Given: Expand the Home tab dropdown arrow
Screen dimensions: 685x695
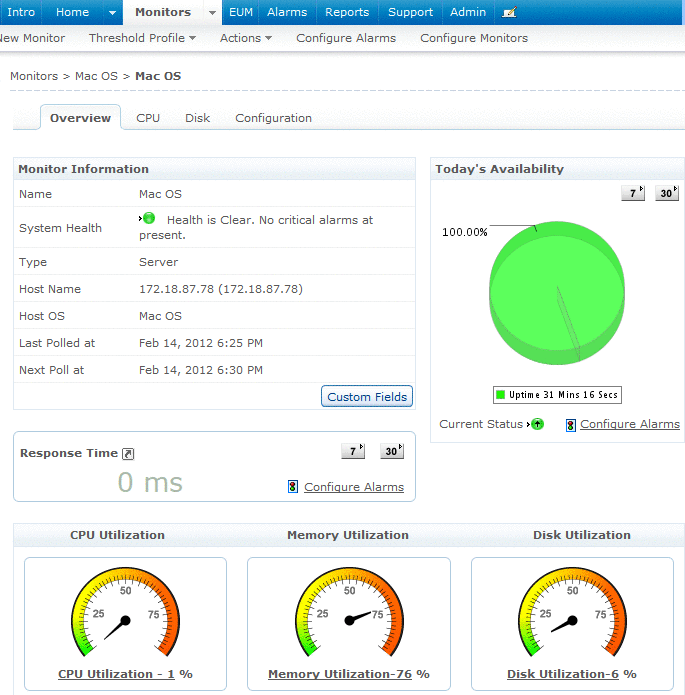Looking at the screenshot, I should pyautogui.click(x=112, y=13).
